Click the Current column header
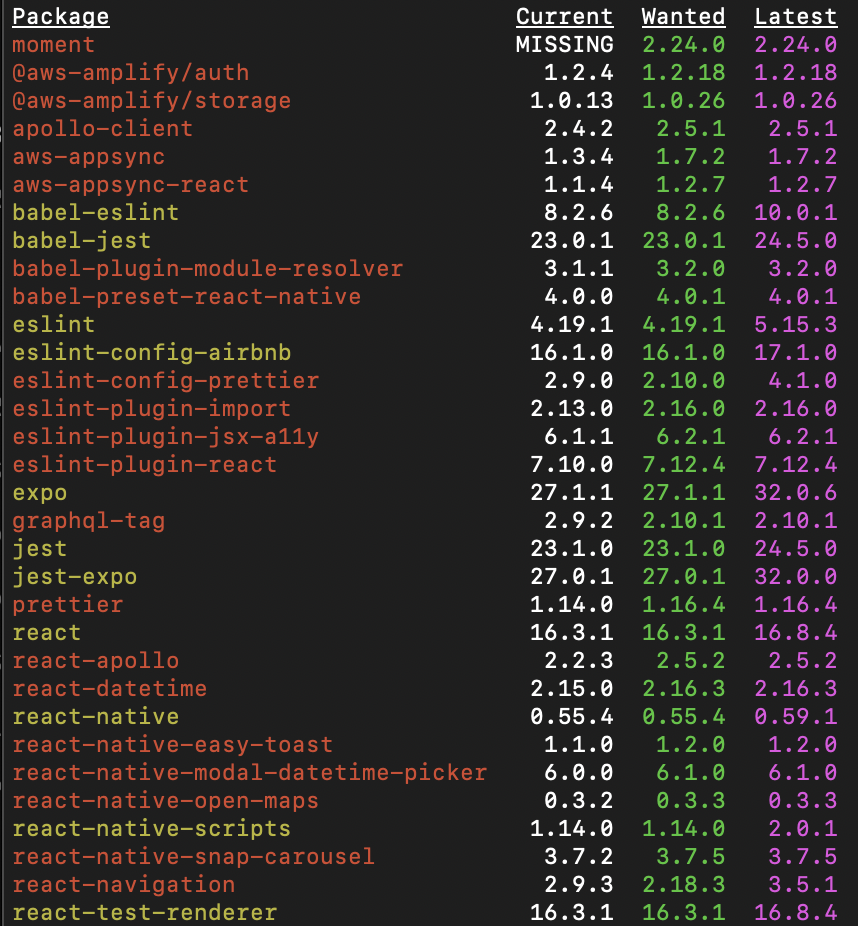The height and width of the screenshot is (926, 858). coord(564,17)
